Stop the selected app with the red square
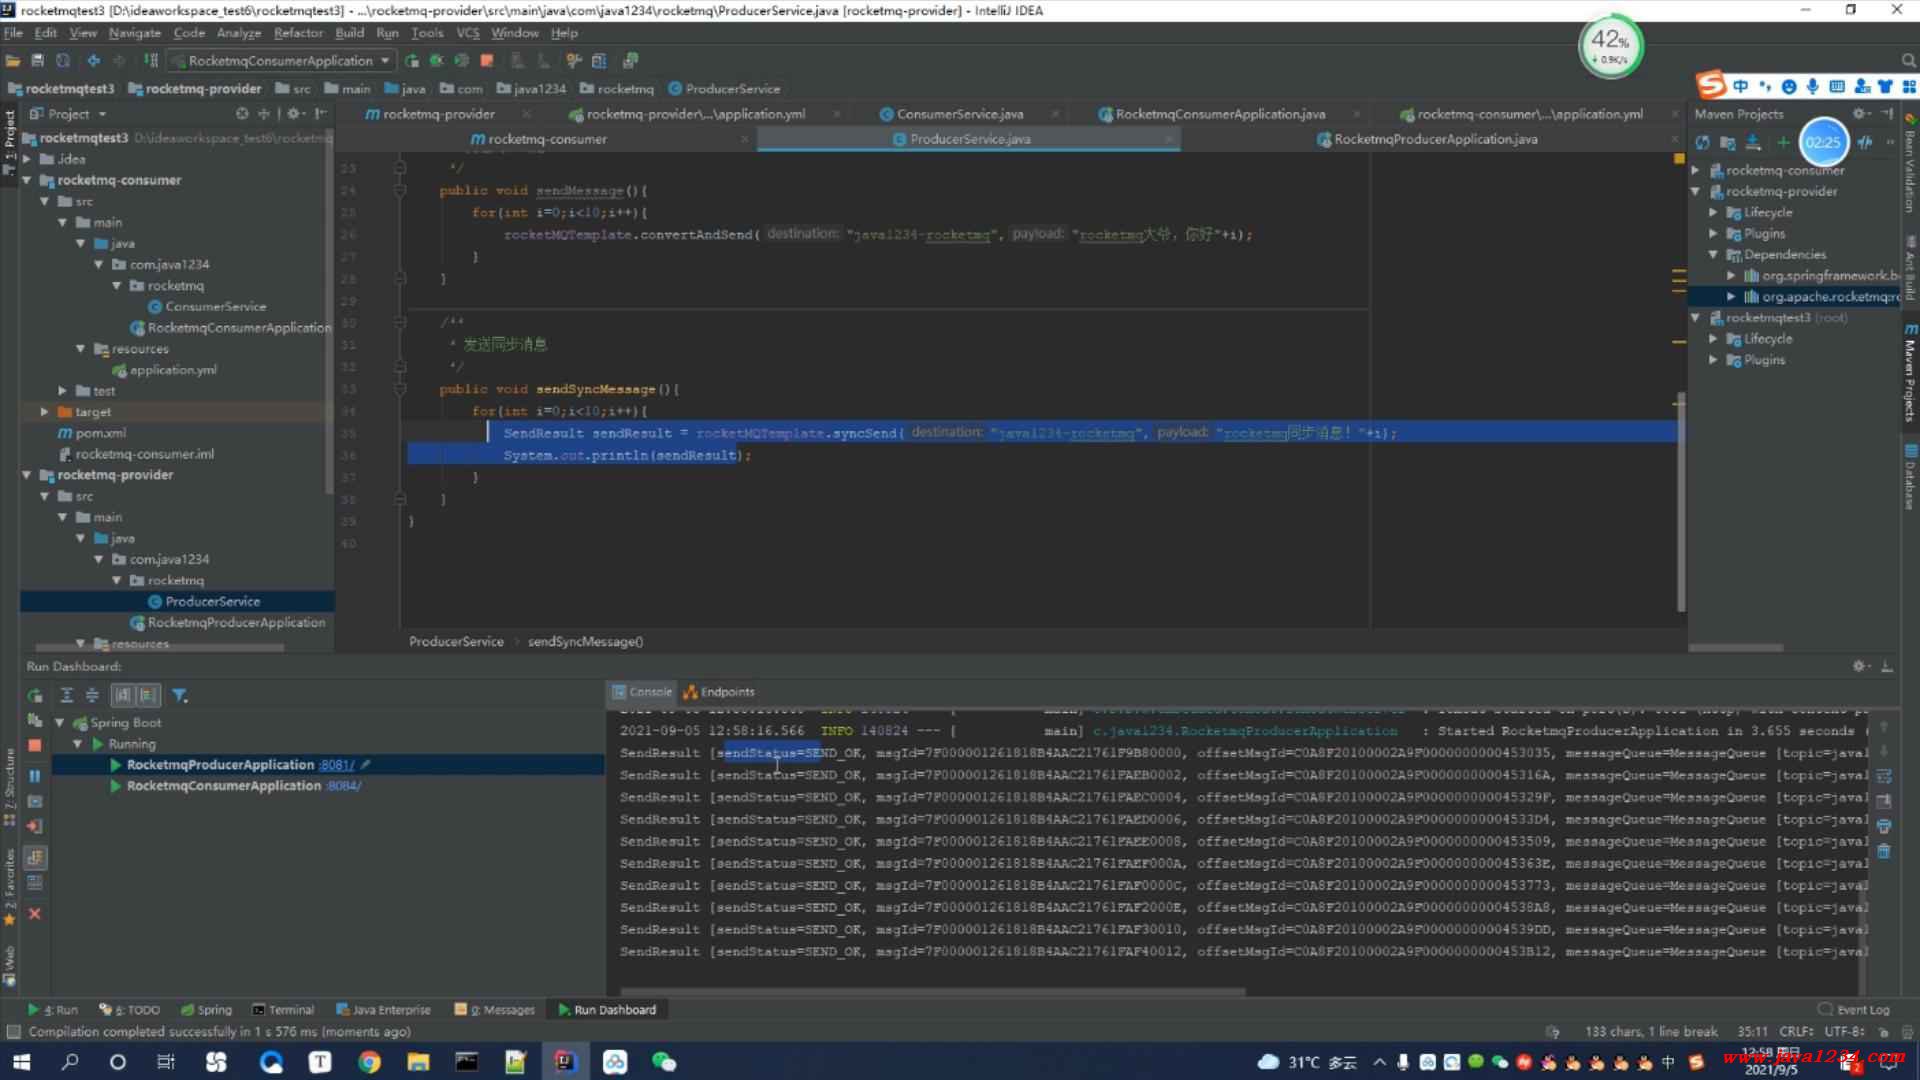 [x=35, y=746]
